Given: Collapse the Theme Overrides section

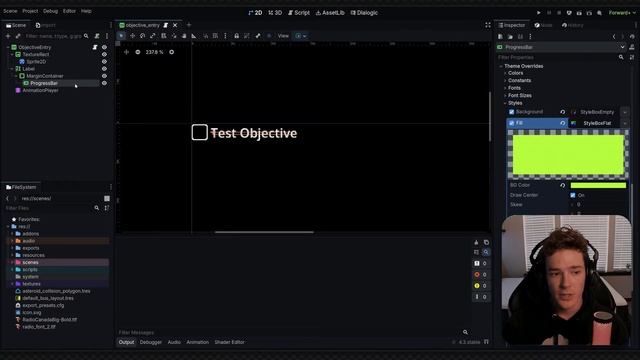Looking at the screenshot, I should [x=501, y=66].
